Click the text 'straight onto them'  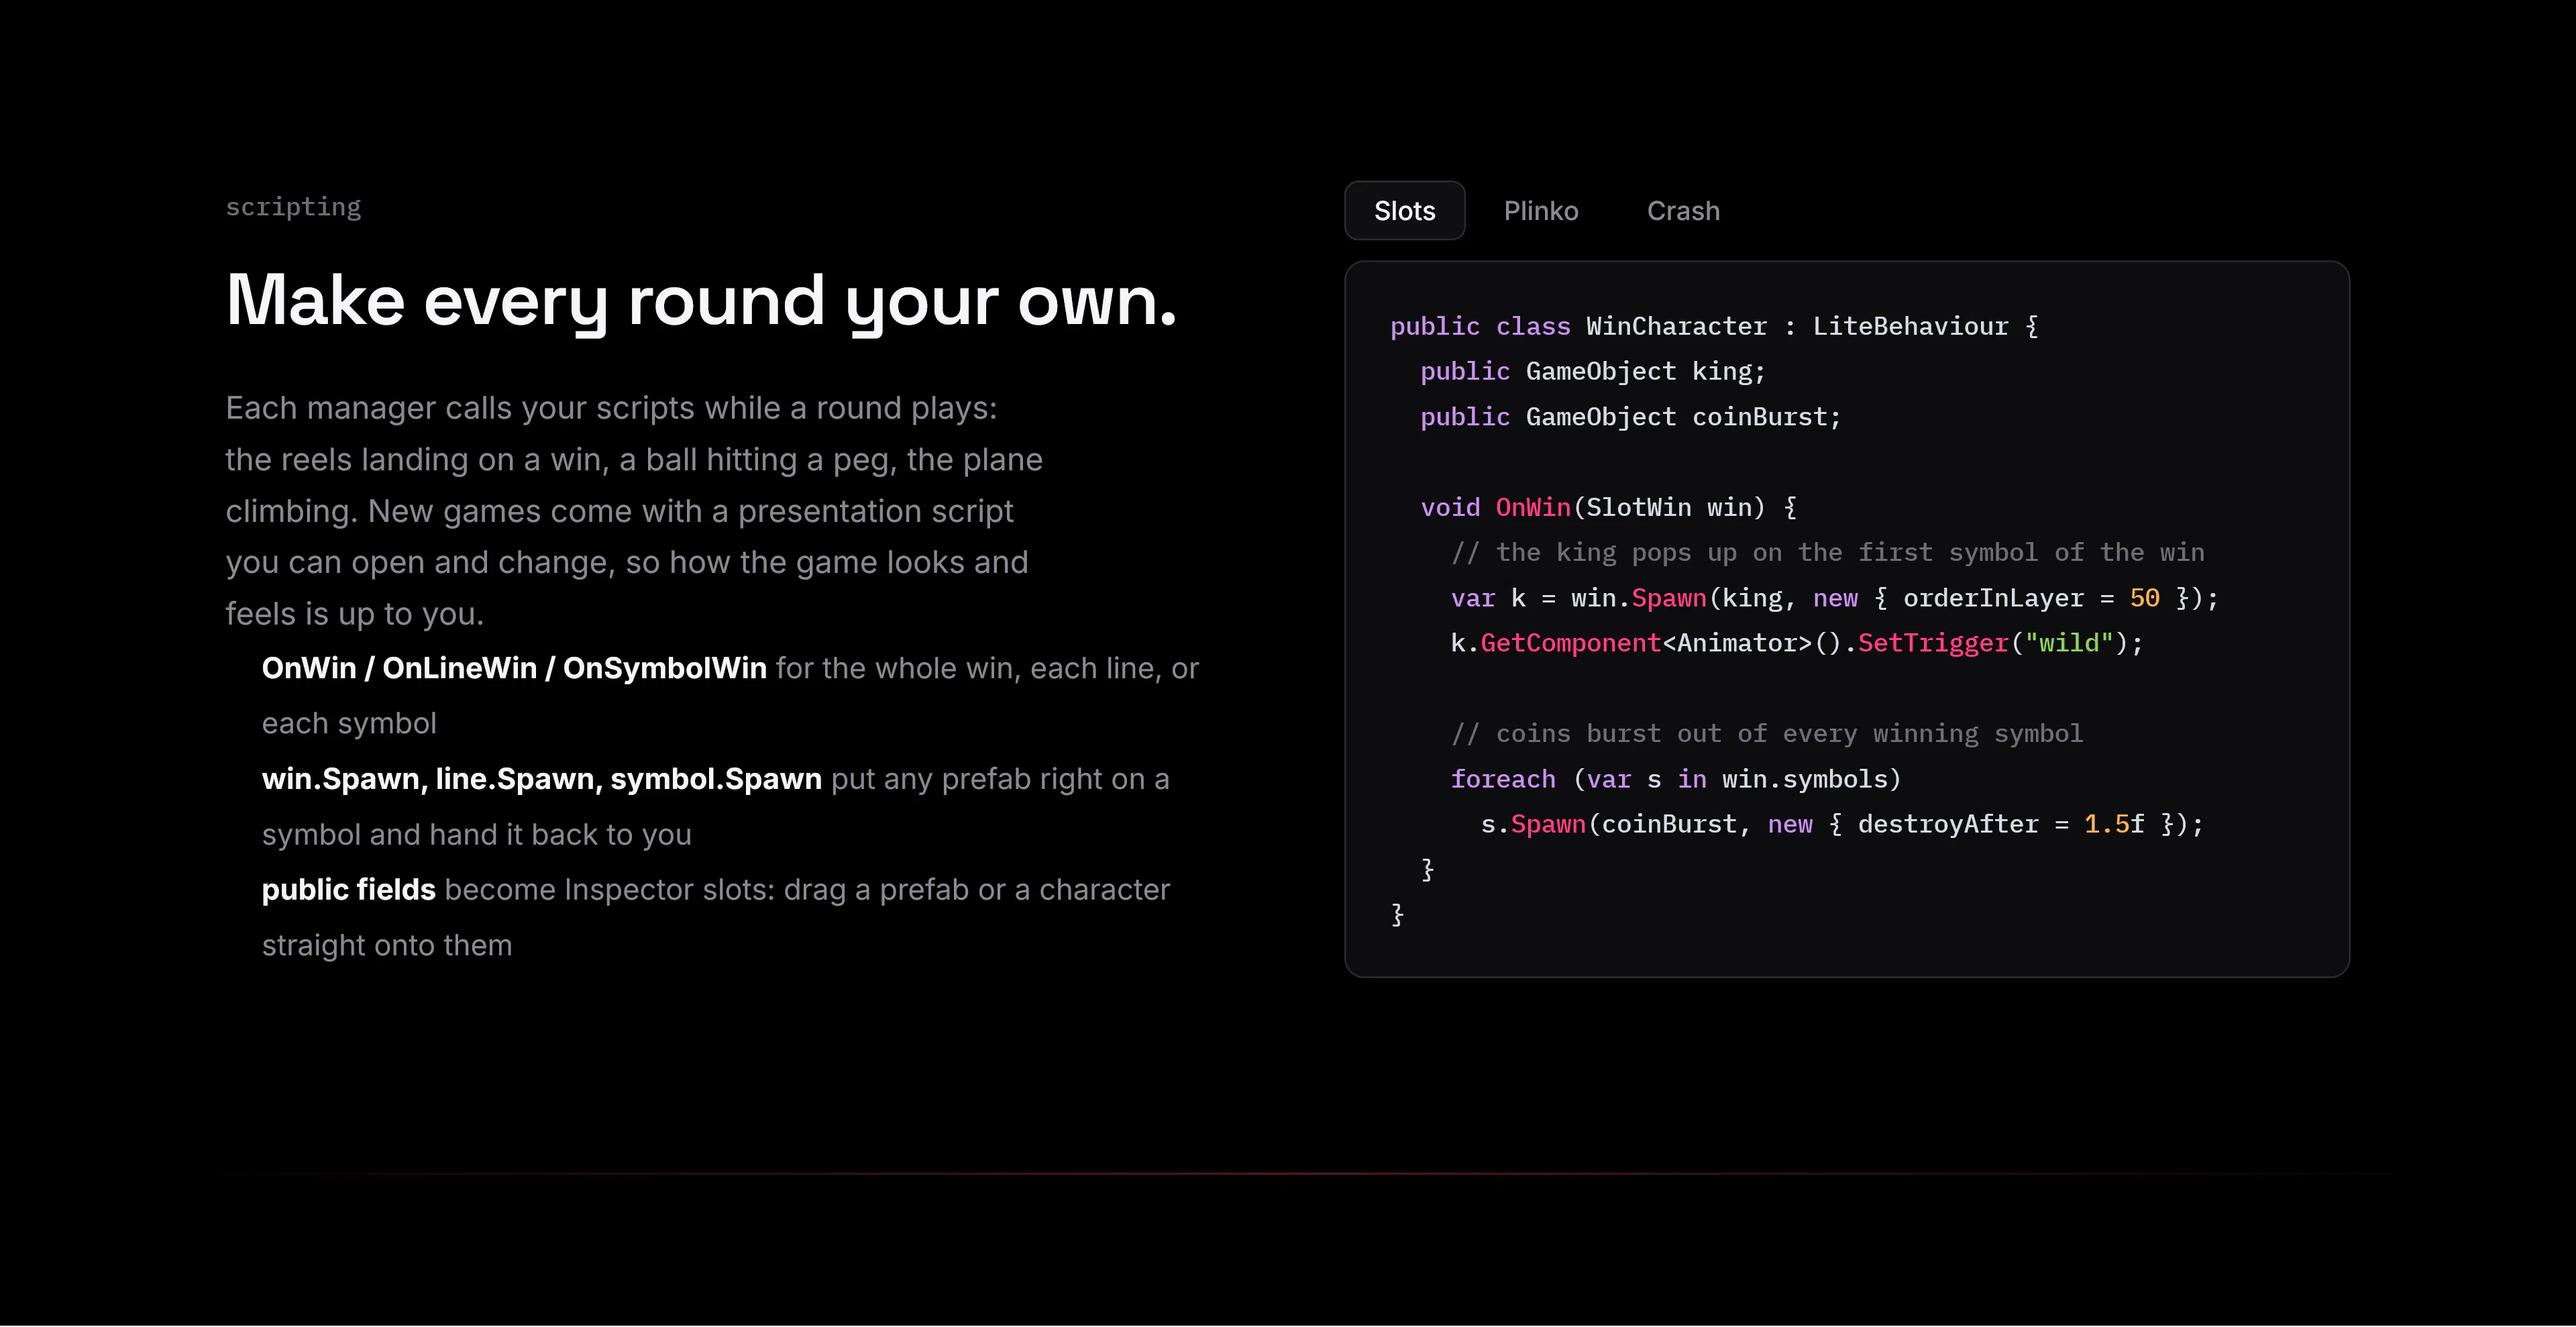(386, 945)
